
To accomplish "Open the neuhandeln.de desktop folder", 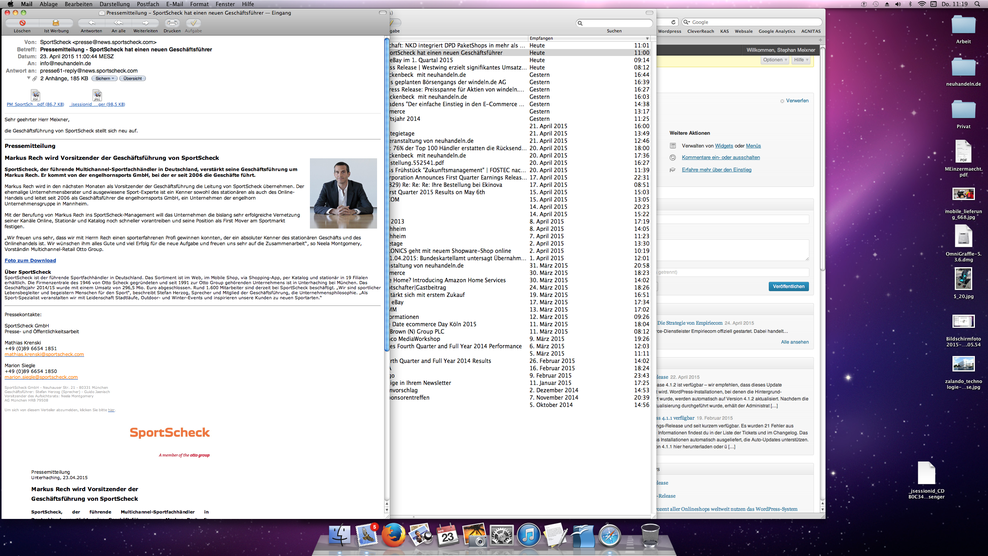I will [963, 67].
